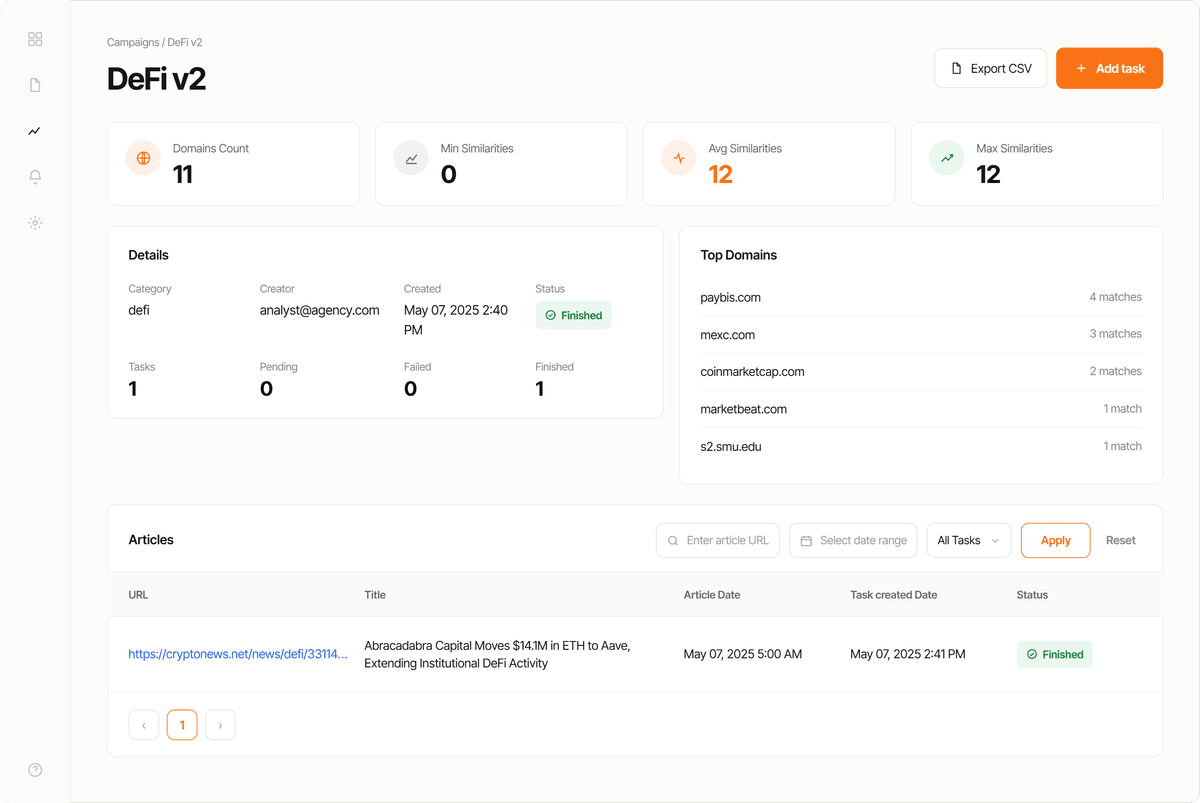
Task: Go to previous page of articles
Action: click(x=144, y=725)
